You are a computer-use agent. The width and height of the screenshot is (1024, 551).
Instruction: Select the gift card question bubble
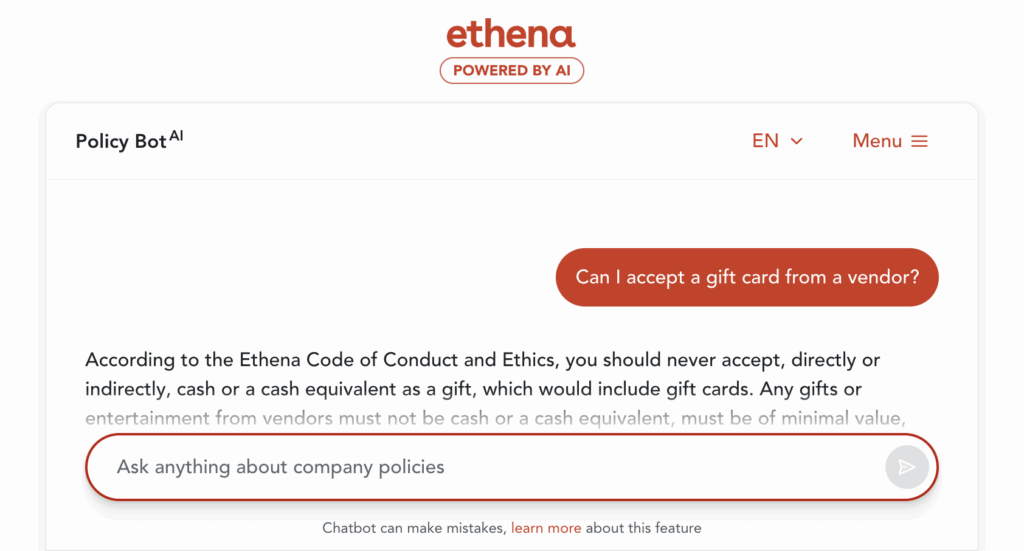pyautogui.click(x=747, y=277)
